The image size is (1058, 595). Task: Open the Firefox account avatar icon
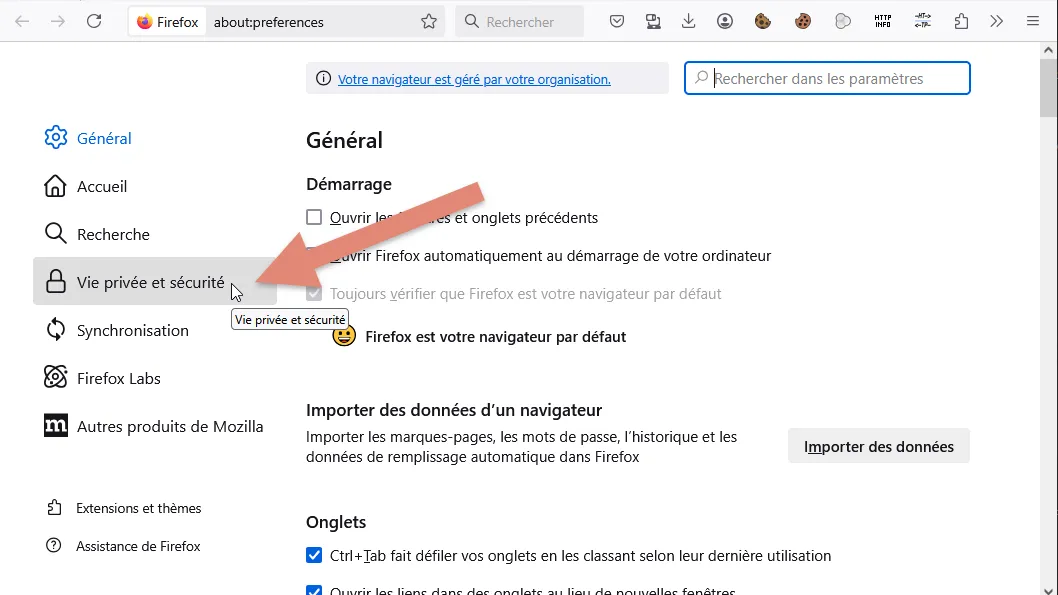tap(725, 22)
